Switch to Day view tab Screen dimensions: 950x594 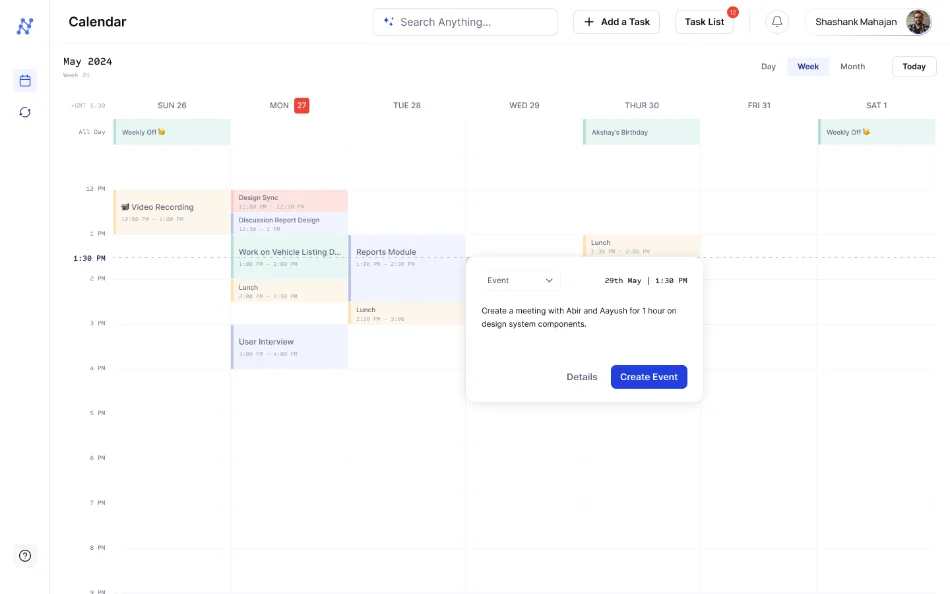[768, 67]
